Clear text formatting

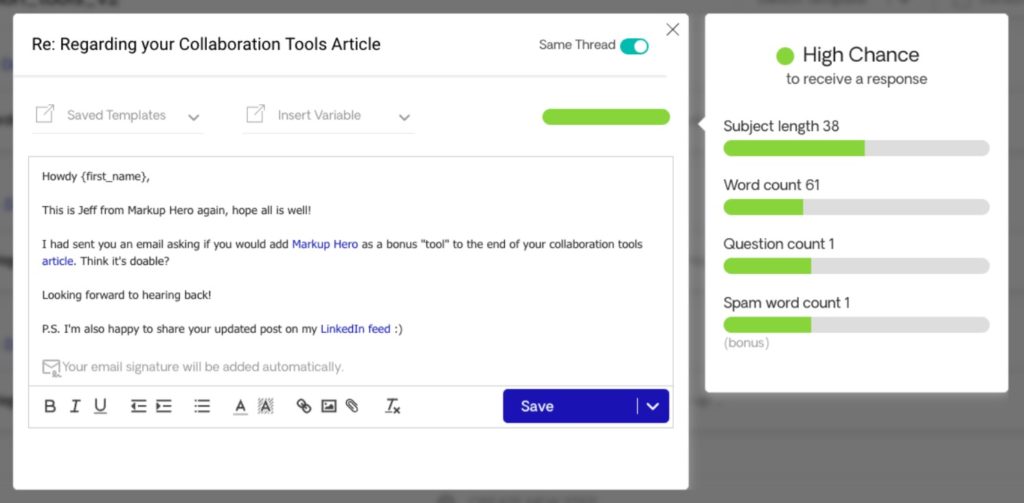pyautogui.click(x=393, y=406)
